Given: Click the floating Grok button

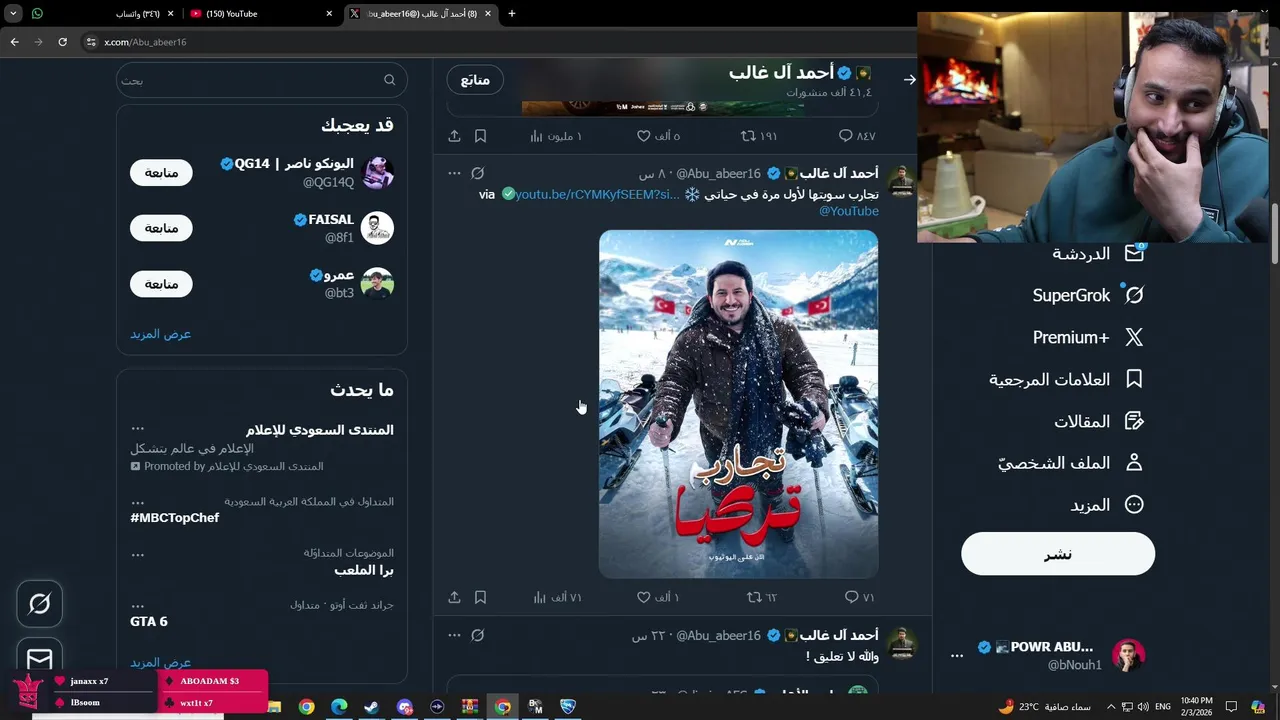Looking at the screenshot, I should pos(39,604).
